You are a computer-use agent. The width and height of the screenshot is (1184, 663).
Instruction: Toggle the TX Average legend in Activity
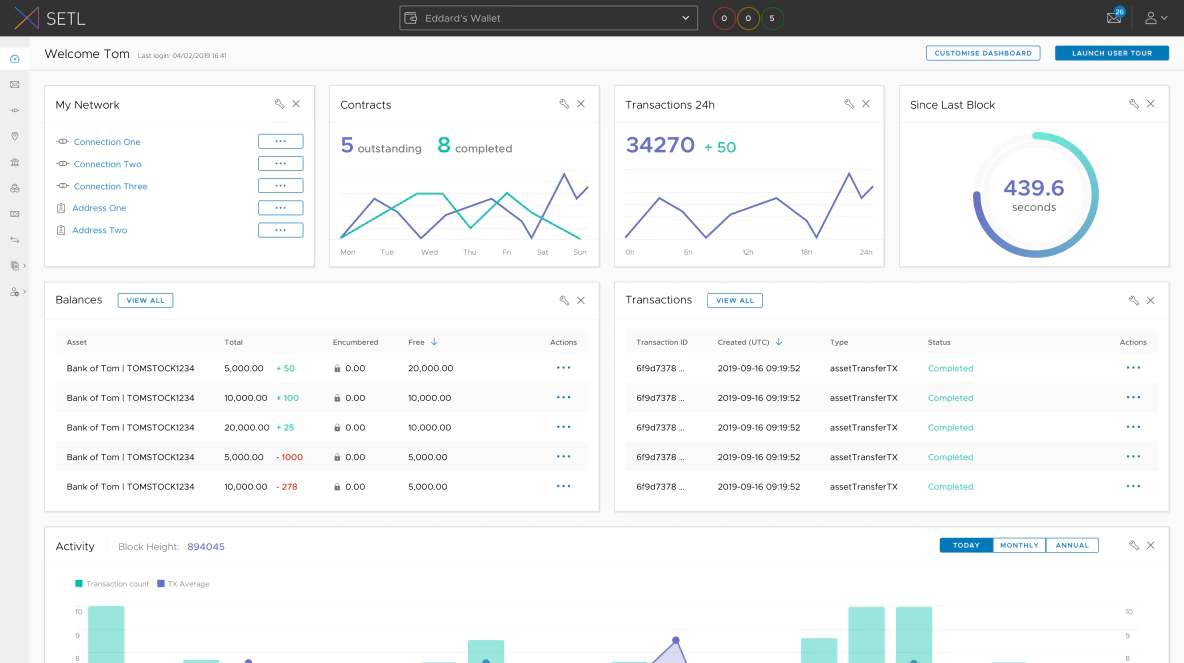pos(183,582)
